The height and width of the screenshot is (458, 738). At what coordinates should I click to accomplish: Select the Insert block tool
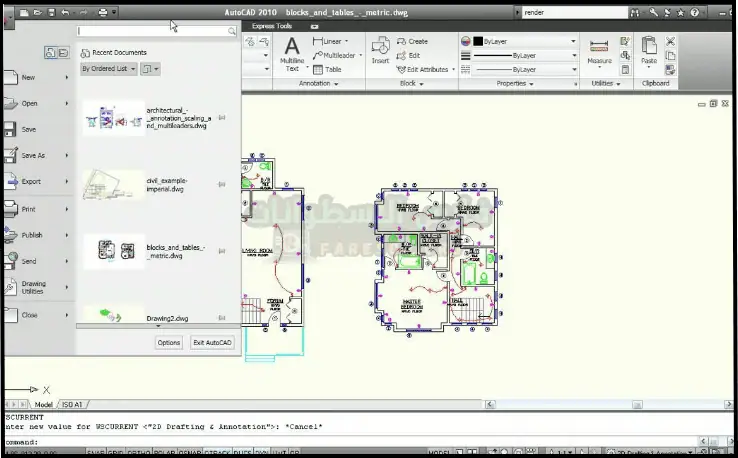[380, 50]
